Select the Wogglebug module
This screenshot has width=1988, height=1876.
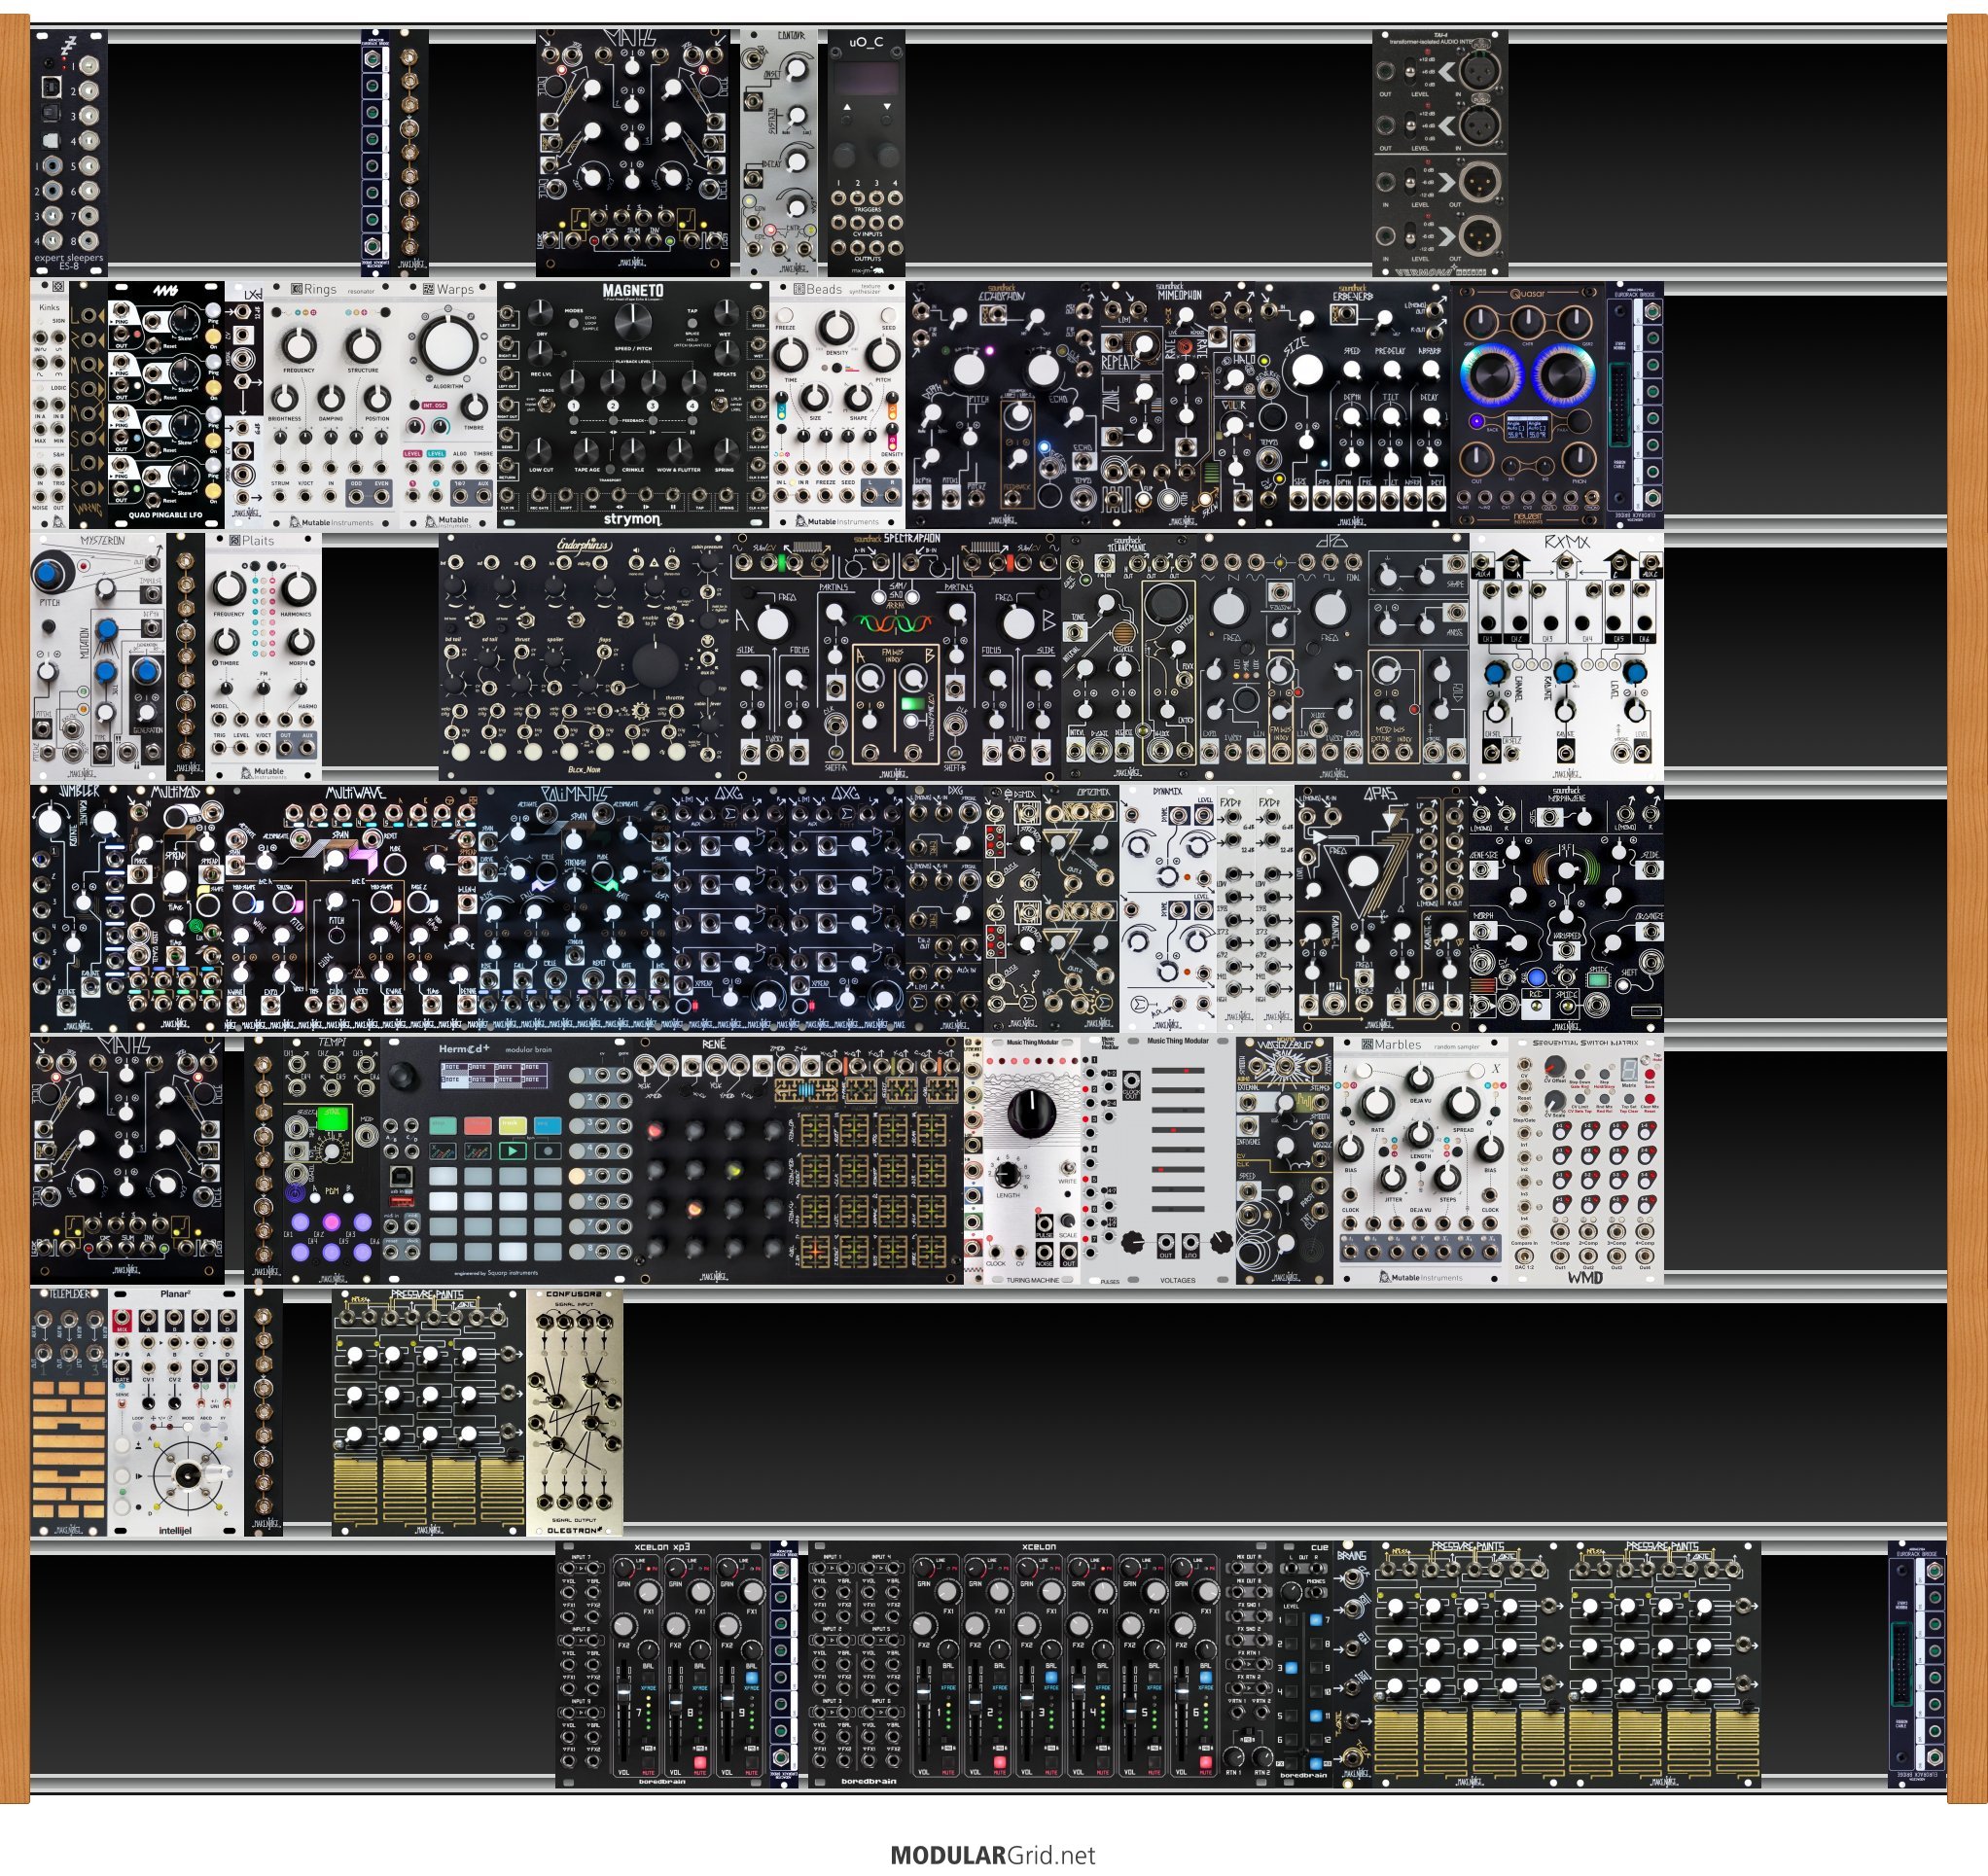[x=1285, y=1160]
